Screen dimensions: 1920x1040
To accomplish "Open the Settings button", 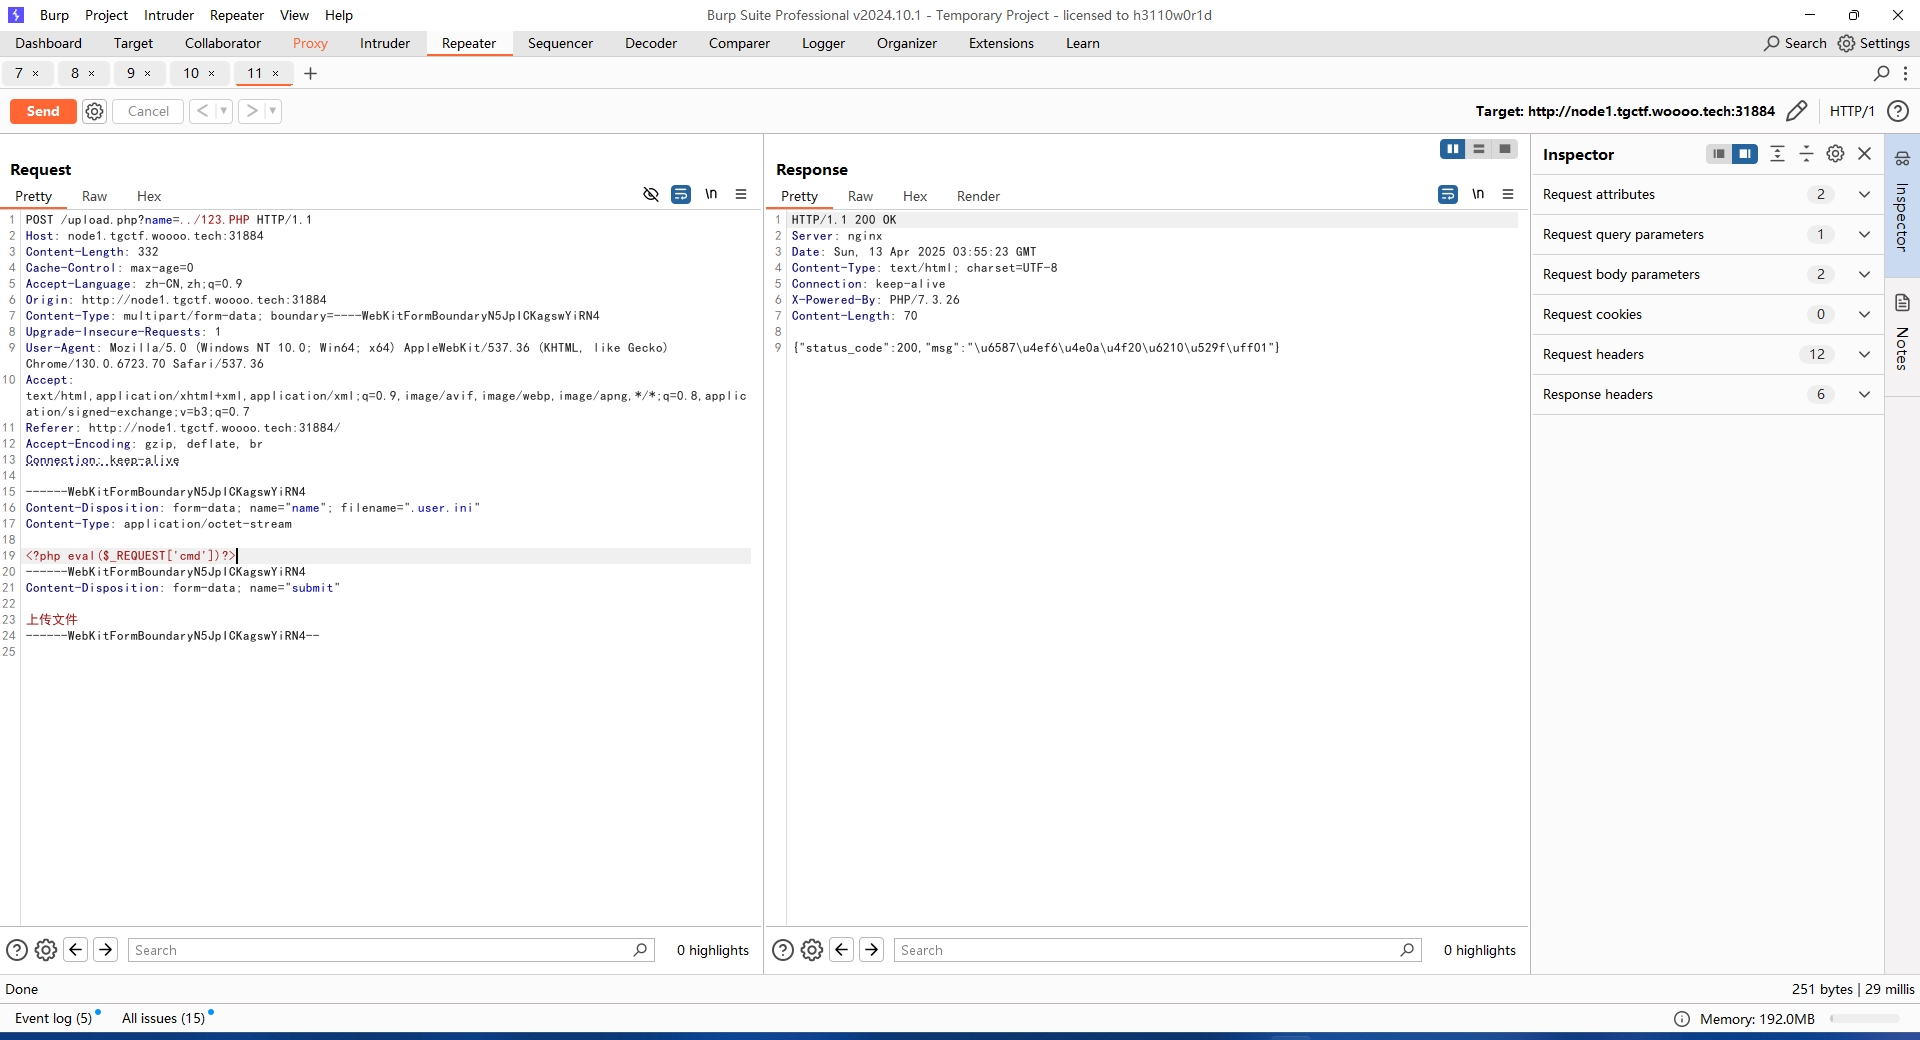I will [x=1874, y=43].
